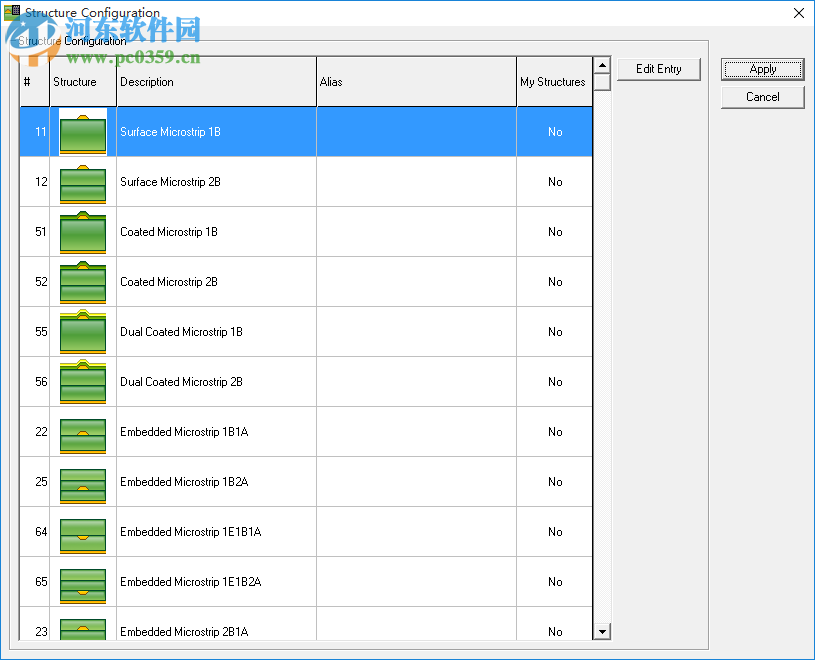
Task: Click row number 64
Action: pyautogui.click(x=41, y=532)
